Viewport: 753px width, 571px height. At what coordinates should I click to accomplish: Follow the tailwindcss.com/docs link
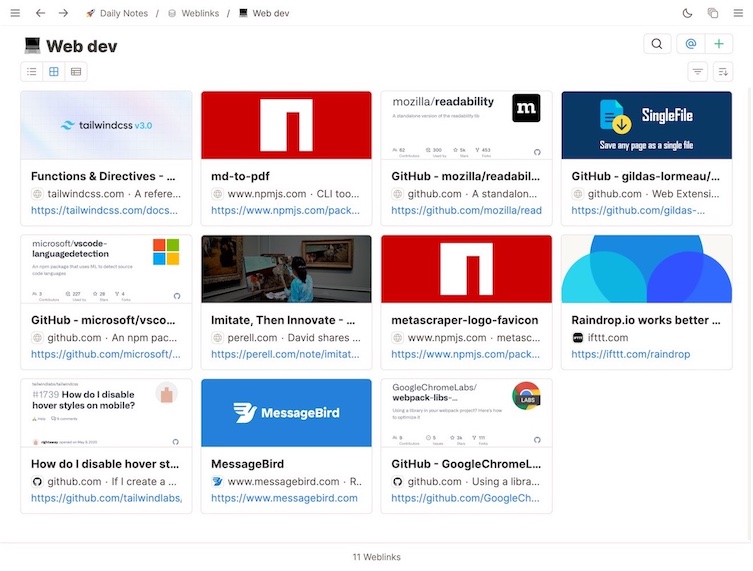point(104,210)
